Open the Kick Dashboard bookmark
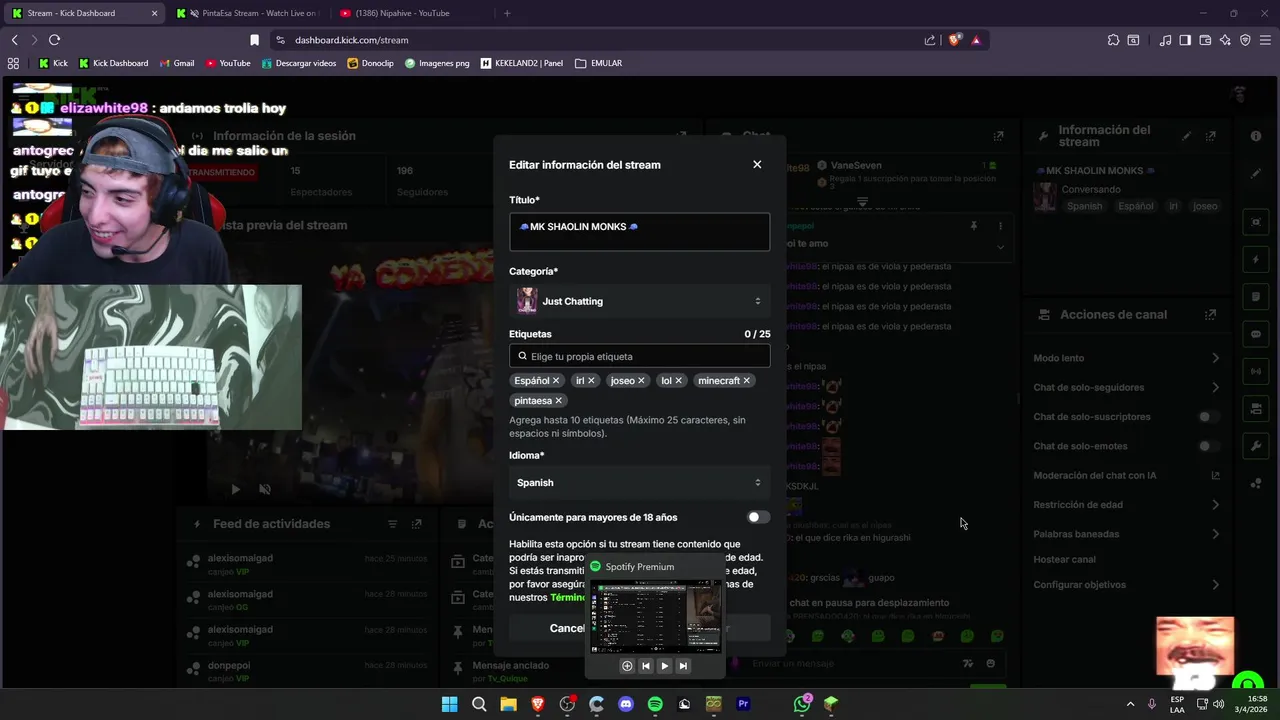The image size is (1280, 720). coord(113,63)
